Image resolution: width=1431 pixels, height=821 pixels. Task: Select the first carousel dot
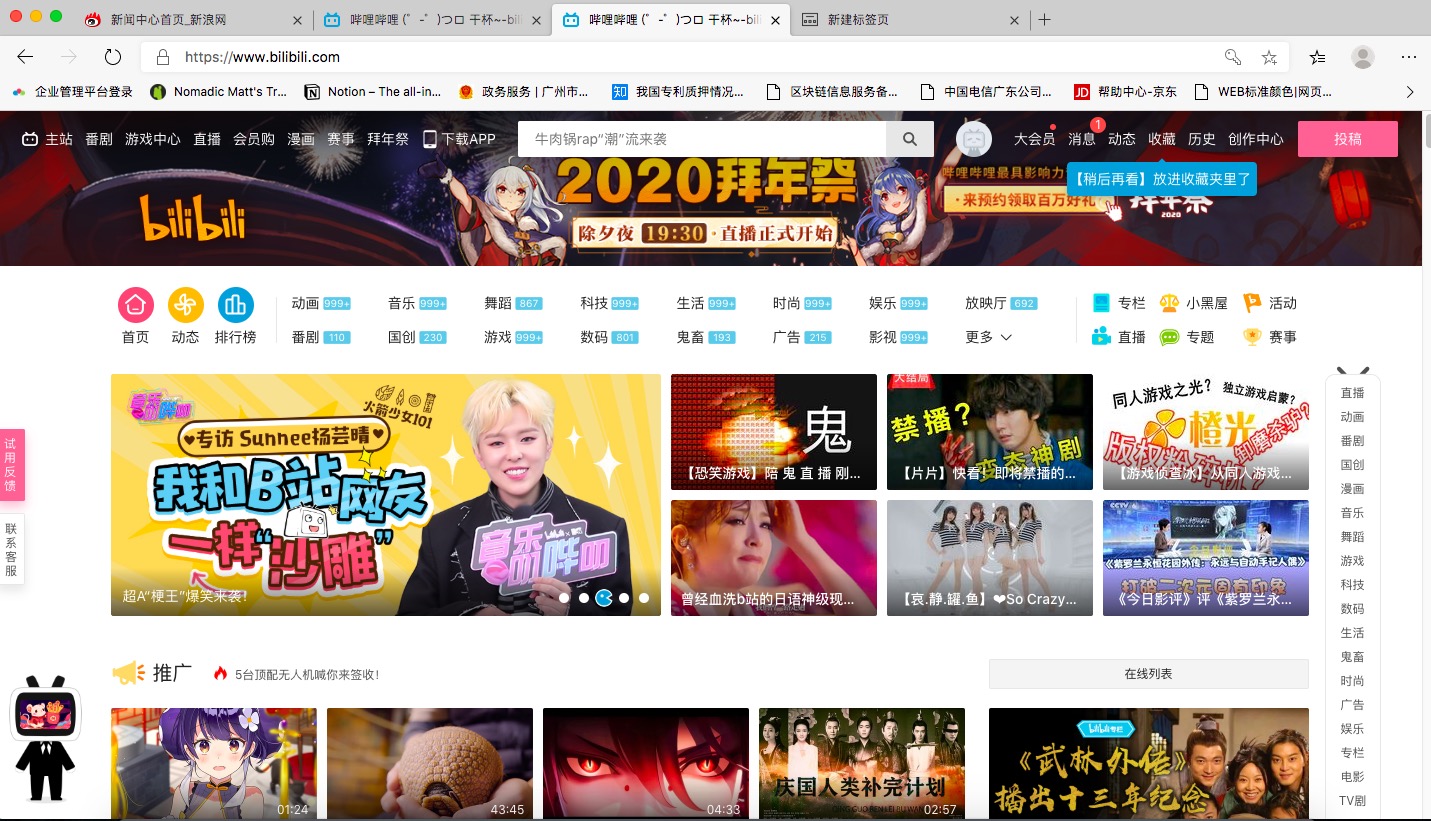click(564, 598)
